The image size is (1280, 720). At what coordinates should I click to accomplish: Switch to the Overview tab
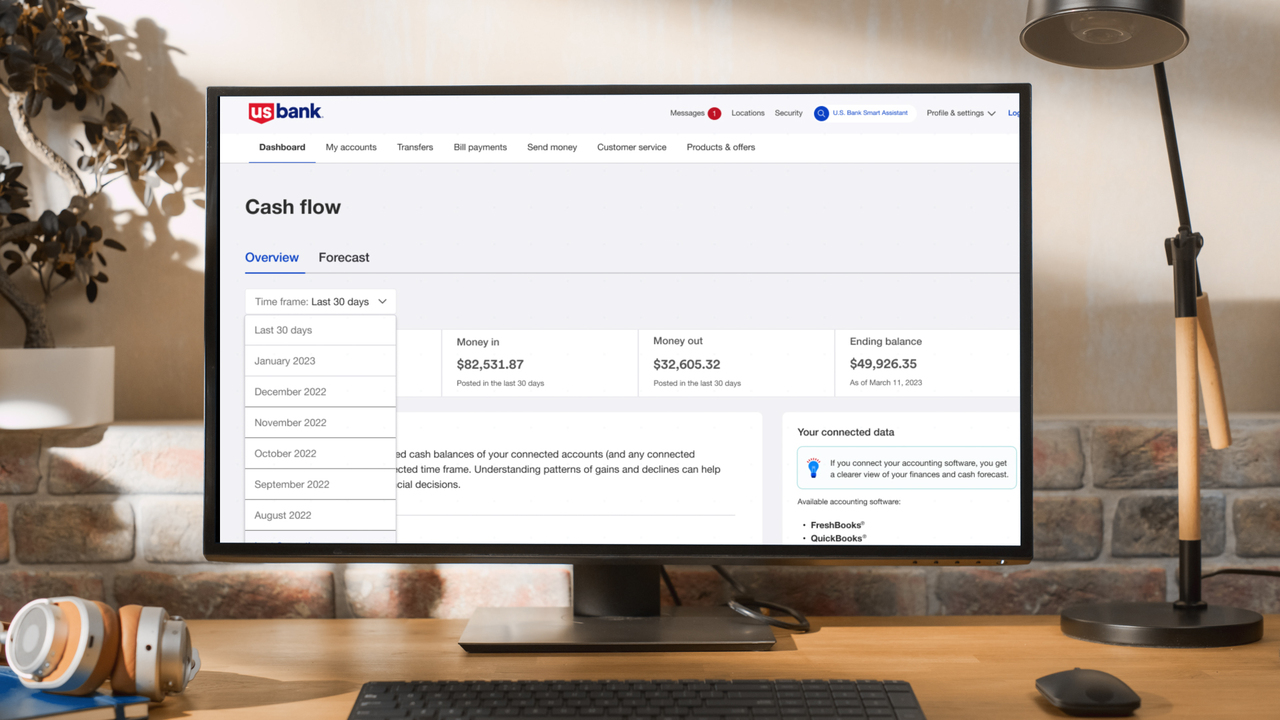pos(272,257)
